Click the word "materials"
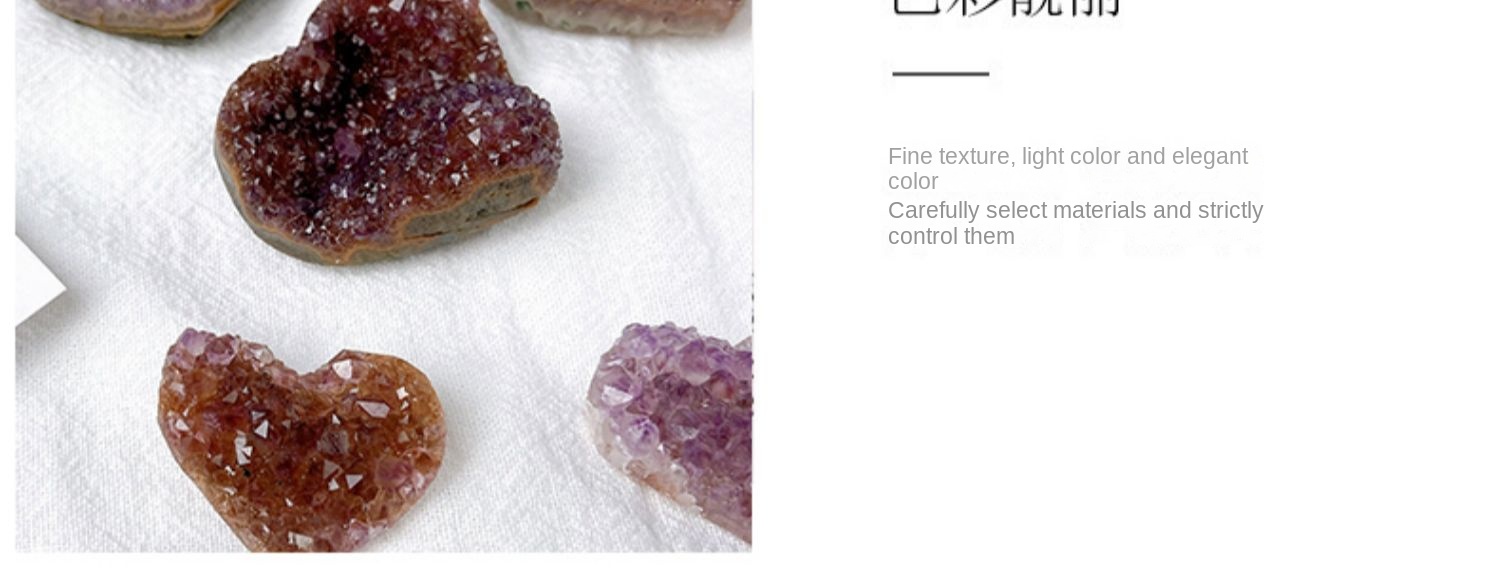This screenshot has height=571, width=1500. [x=1098, y=211]
